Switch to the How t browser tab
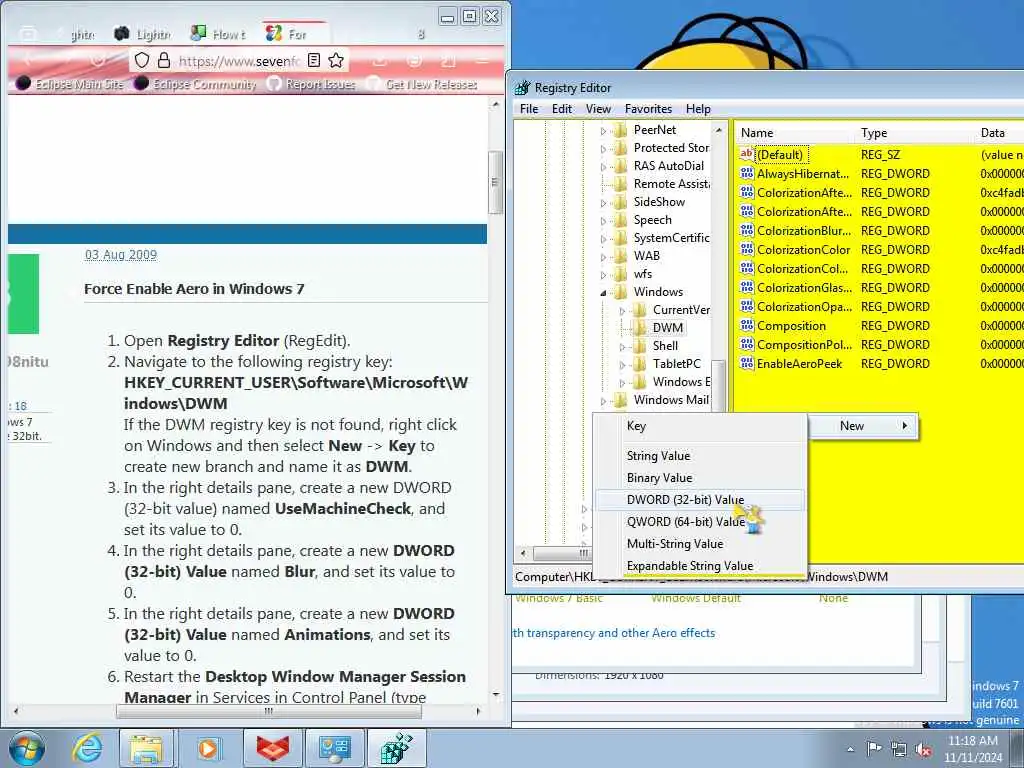This screenshot has width=1024, height=768. pyautogui.click(x=218, y=34)
